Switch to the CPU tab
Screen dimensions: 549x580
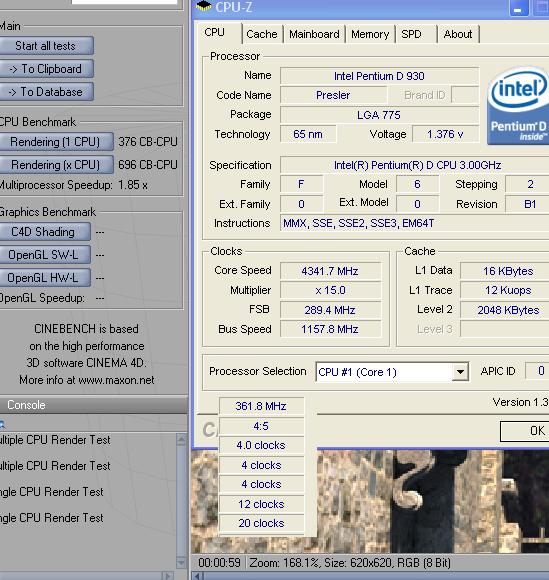pyautogui.click(x=219, y=33)
